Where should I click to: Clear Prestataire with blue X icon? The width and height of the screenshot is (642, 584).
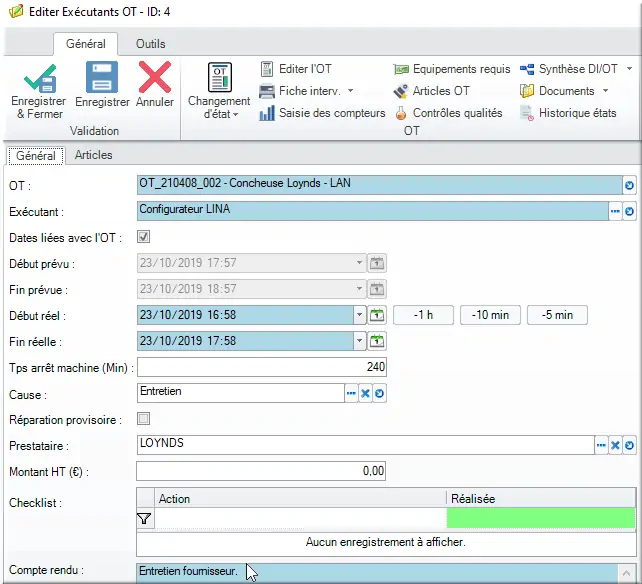click(x=615, y=445)
